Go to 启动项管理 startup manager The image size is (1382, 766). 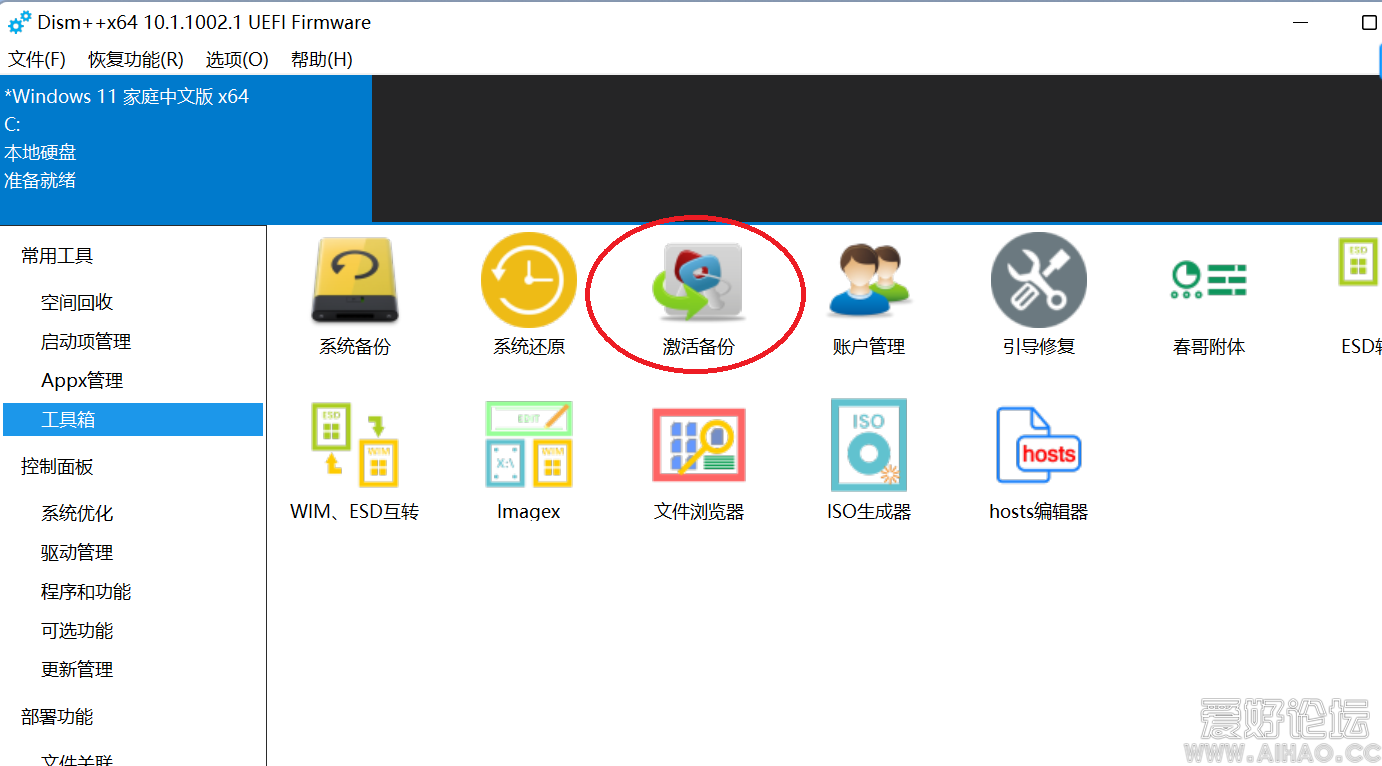click(86, 342)
